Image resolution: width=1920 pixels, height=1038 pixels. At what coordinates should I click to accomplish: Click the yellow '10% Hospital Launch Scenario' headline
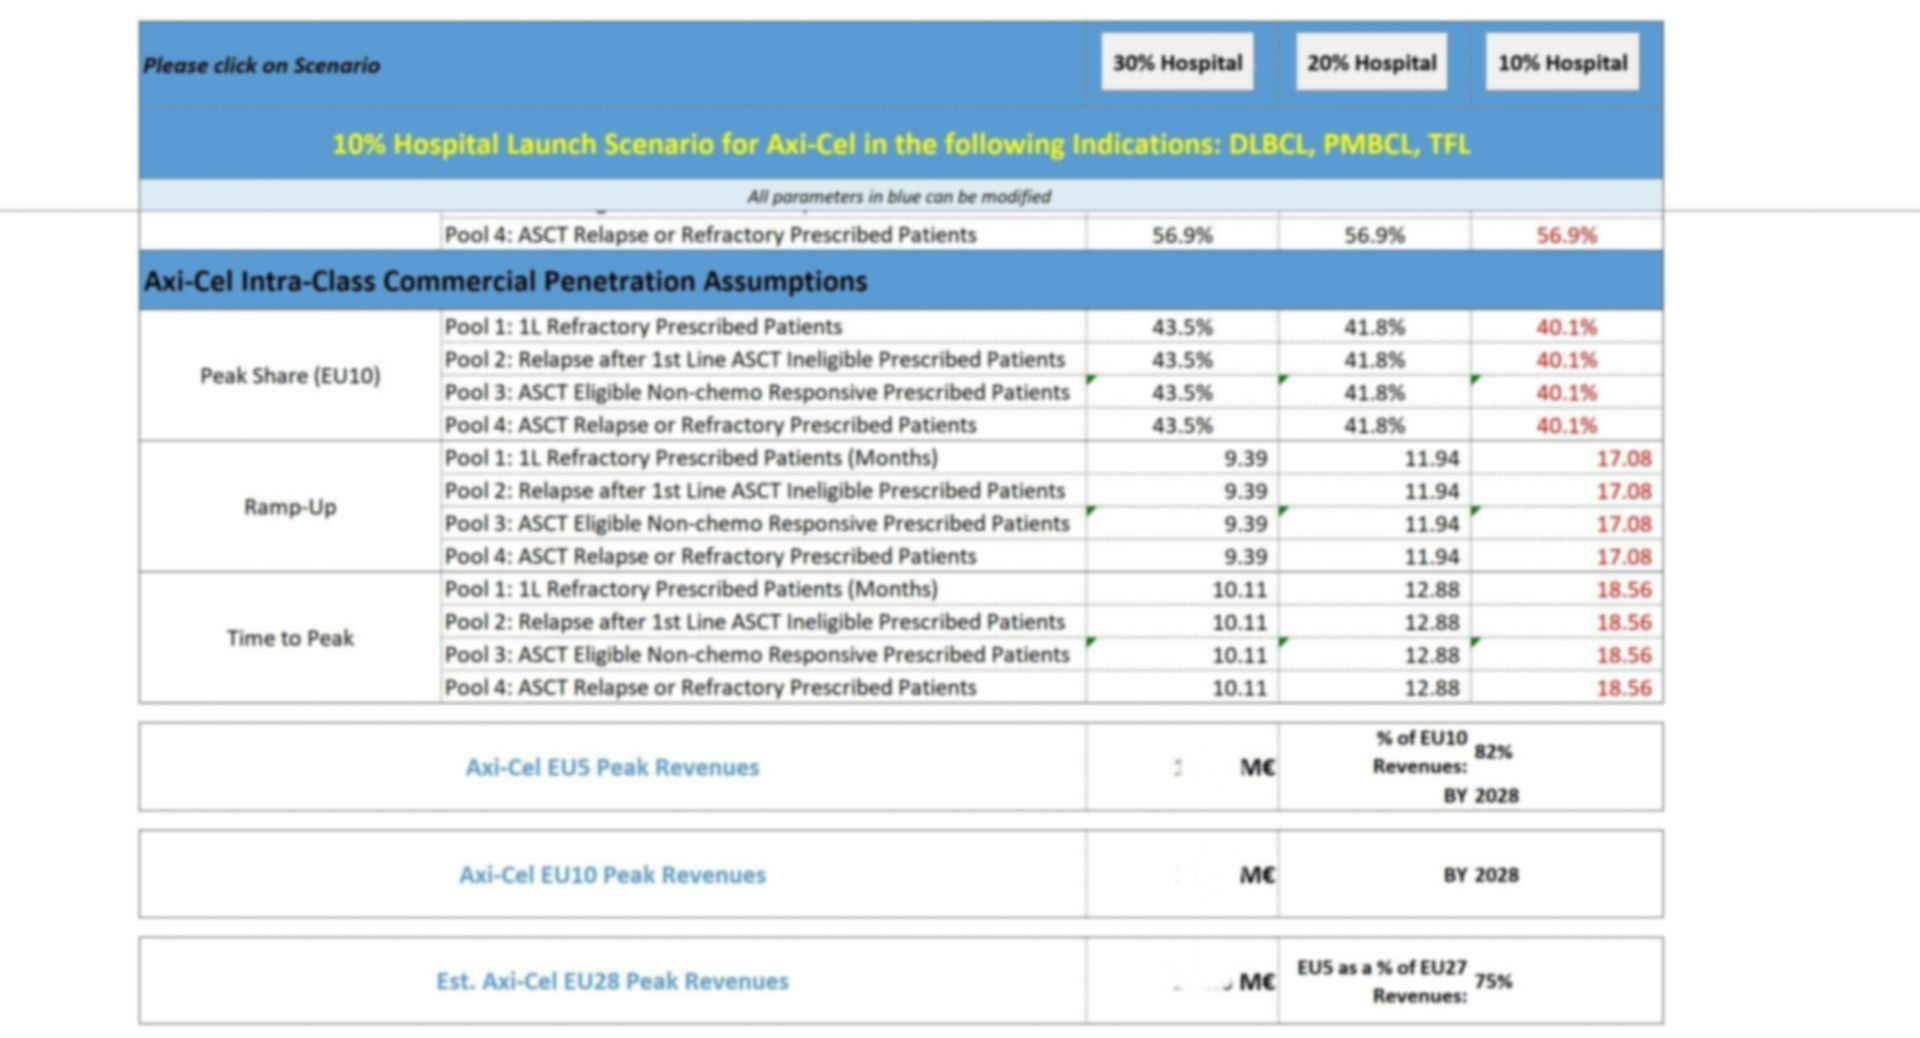click(901, 144)
